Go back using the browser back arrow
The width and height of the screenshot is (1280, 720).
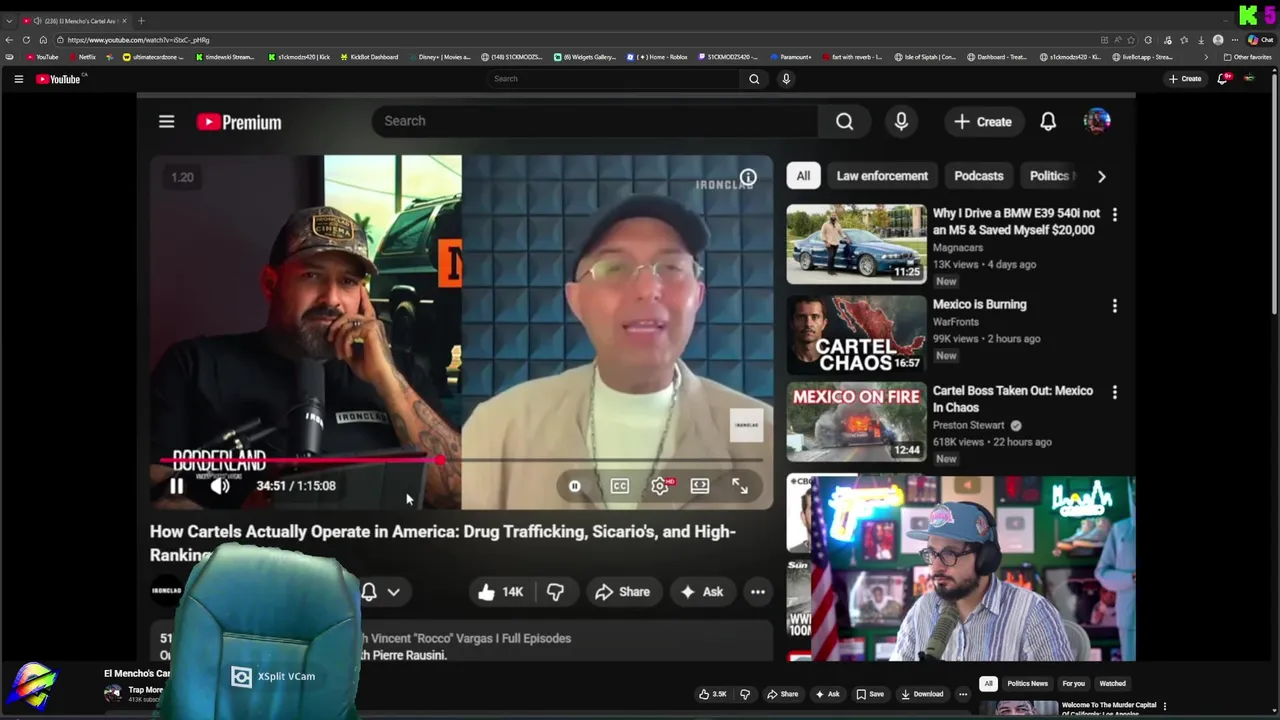coord(10,40)
